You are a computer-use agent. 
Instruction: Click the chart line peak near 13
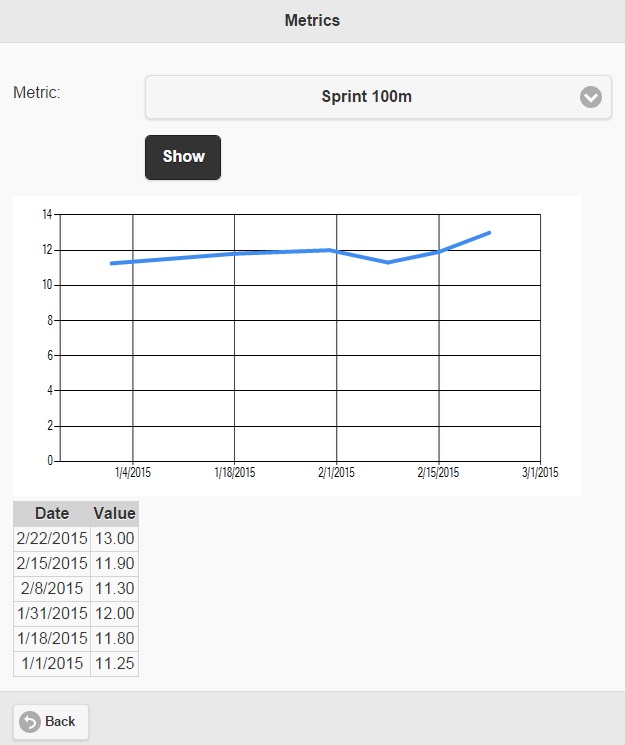point(489,233)
